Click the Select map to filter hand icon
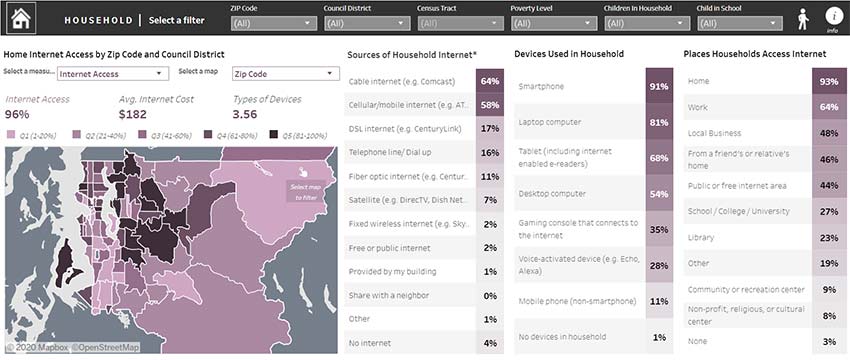 [304, 171]
